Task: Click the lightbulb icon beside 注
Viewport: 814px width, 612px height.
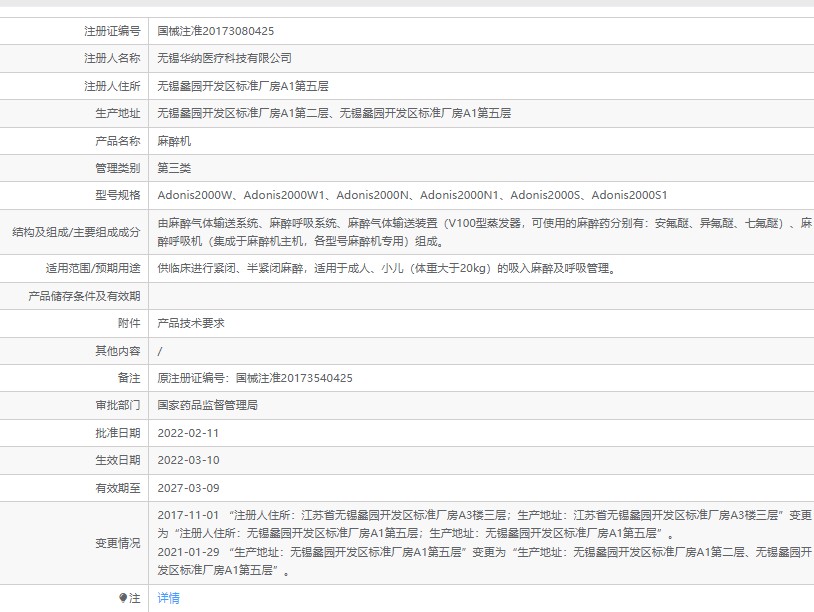Action: (123, 598)
